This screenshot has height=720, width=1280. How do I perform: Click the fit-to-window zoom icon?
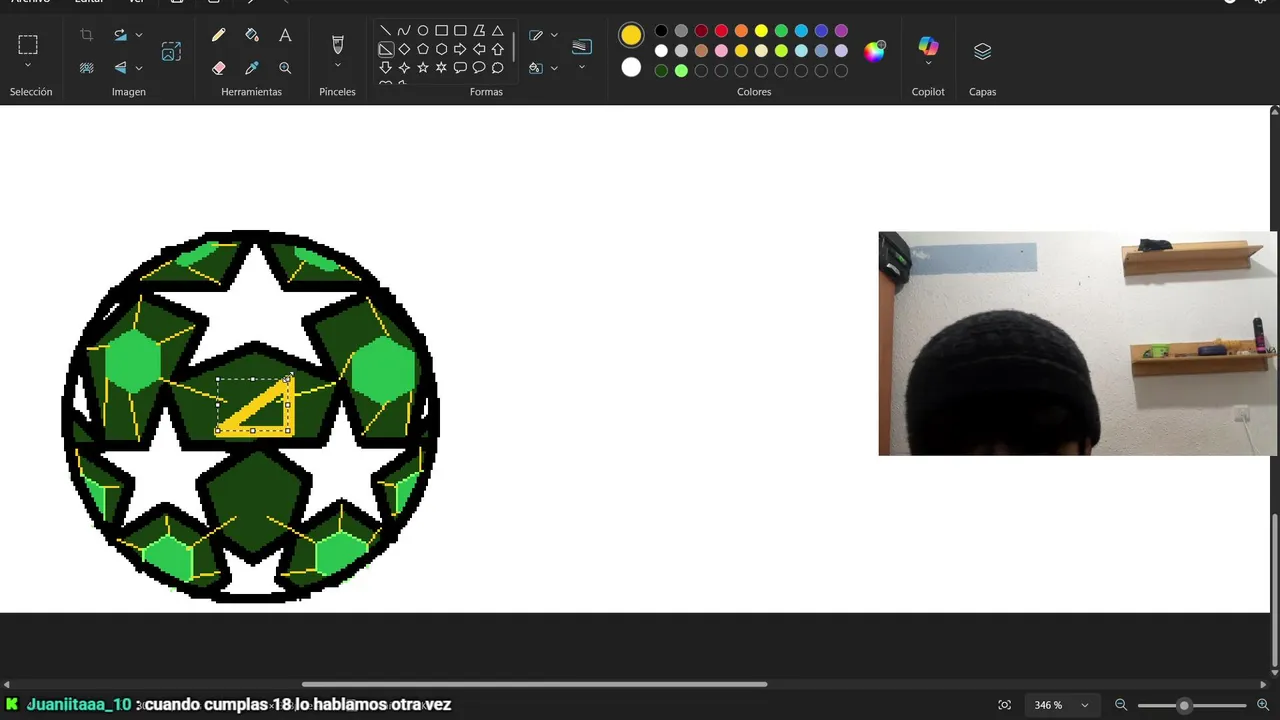(1005, 705)
